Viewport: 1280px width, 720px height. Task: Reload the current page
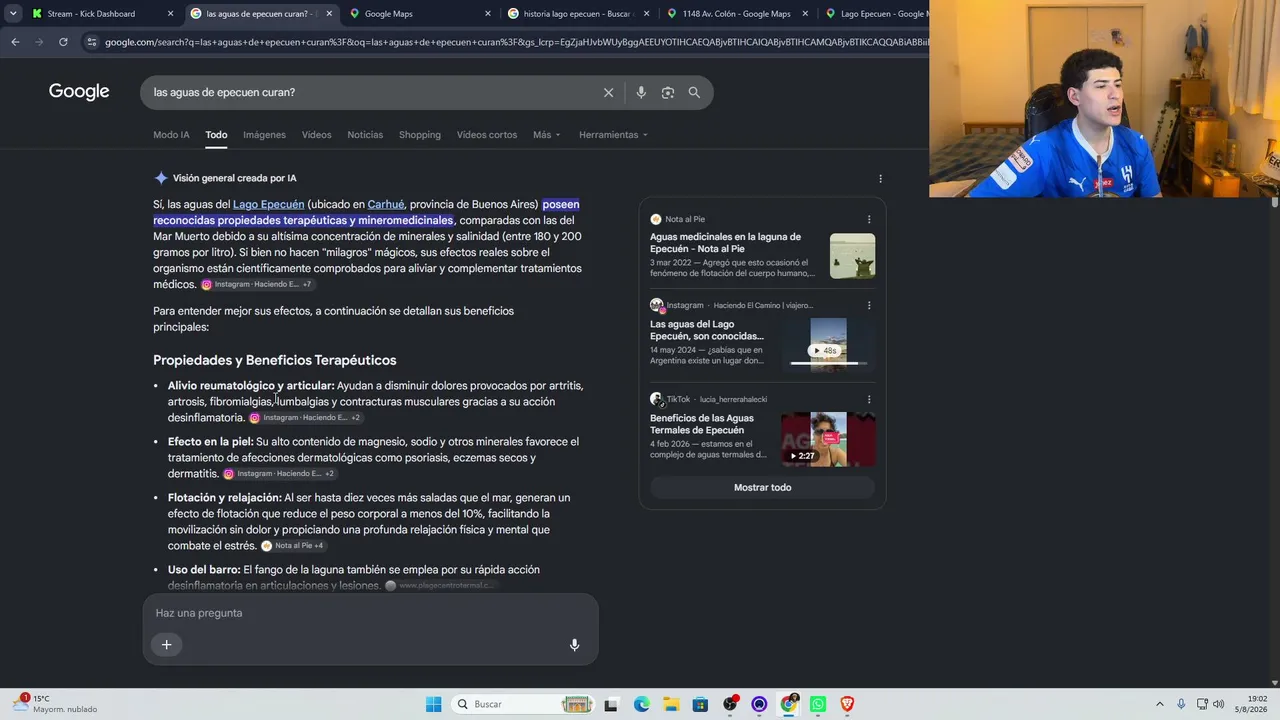[63, 42]
